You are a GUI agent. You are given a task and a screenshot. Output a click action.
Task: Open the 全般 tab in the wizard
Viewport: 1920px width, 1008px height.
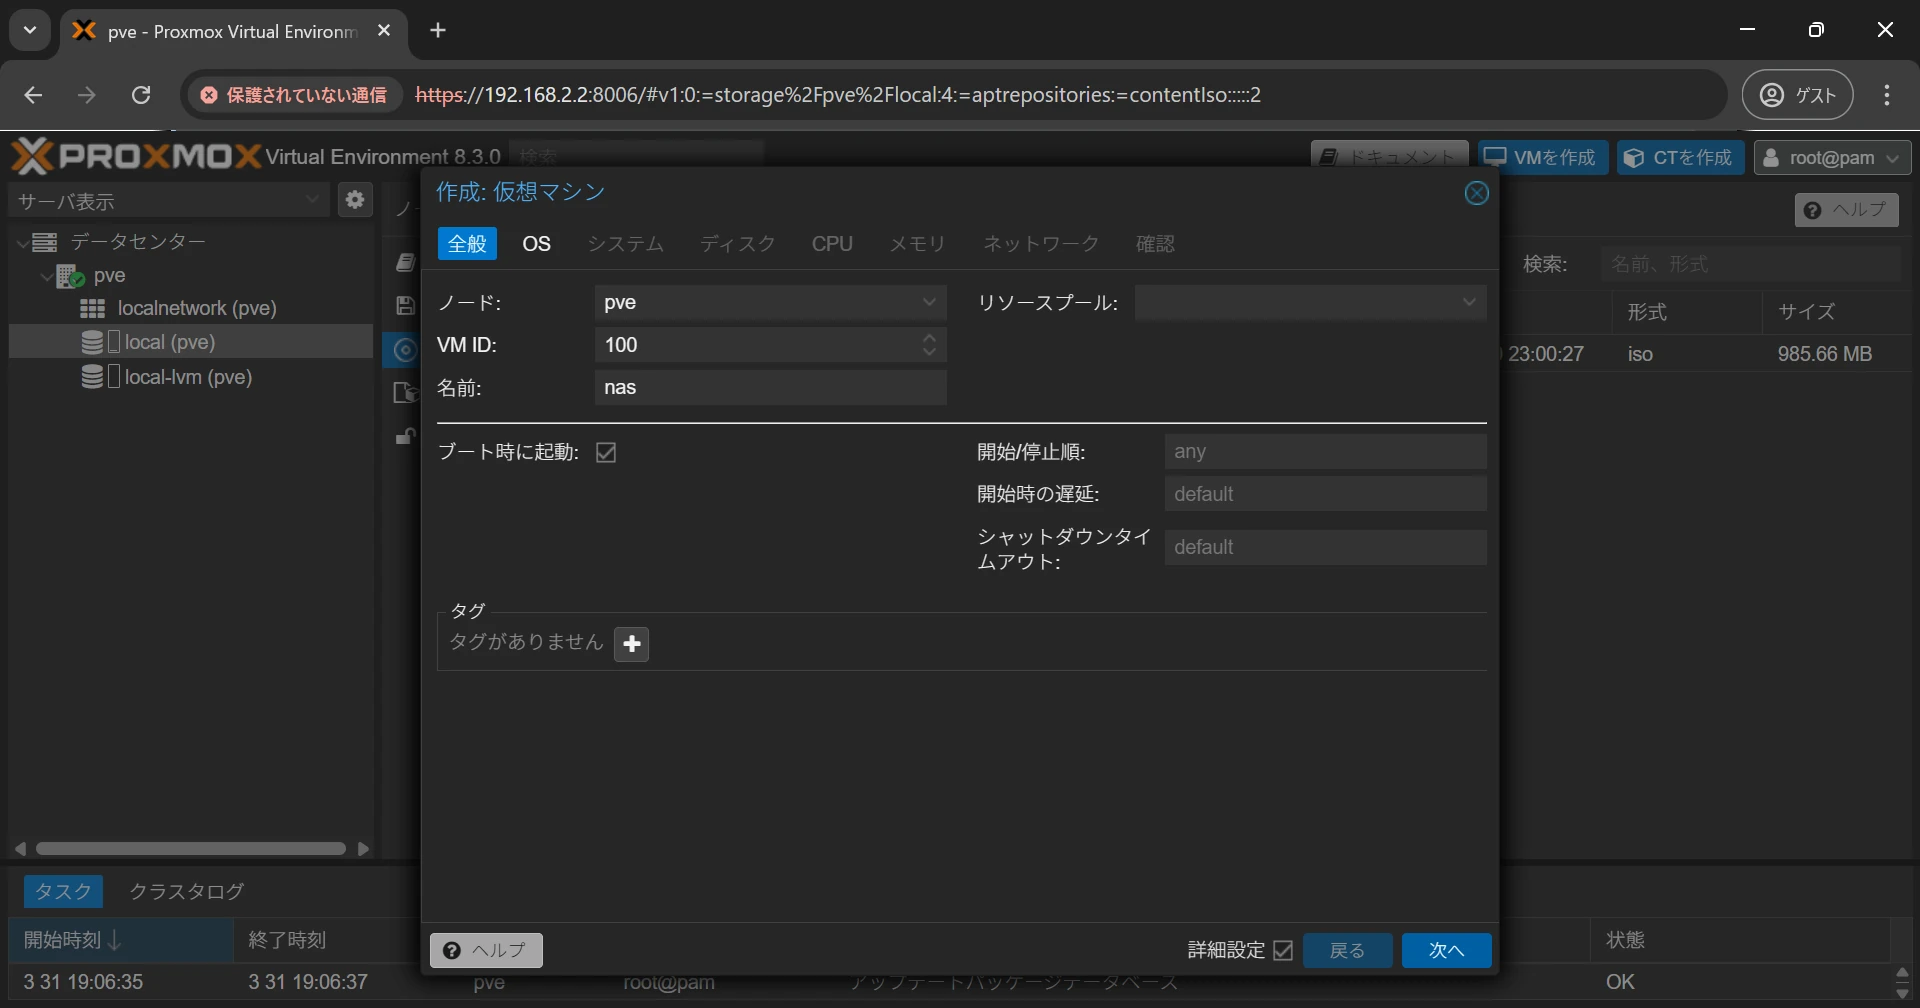pos(467,244)
